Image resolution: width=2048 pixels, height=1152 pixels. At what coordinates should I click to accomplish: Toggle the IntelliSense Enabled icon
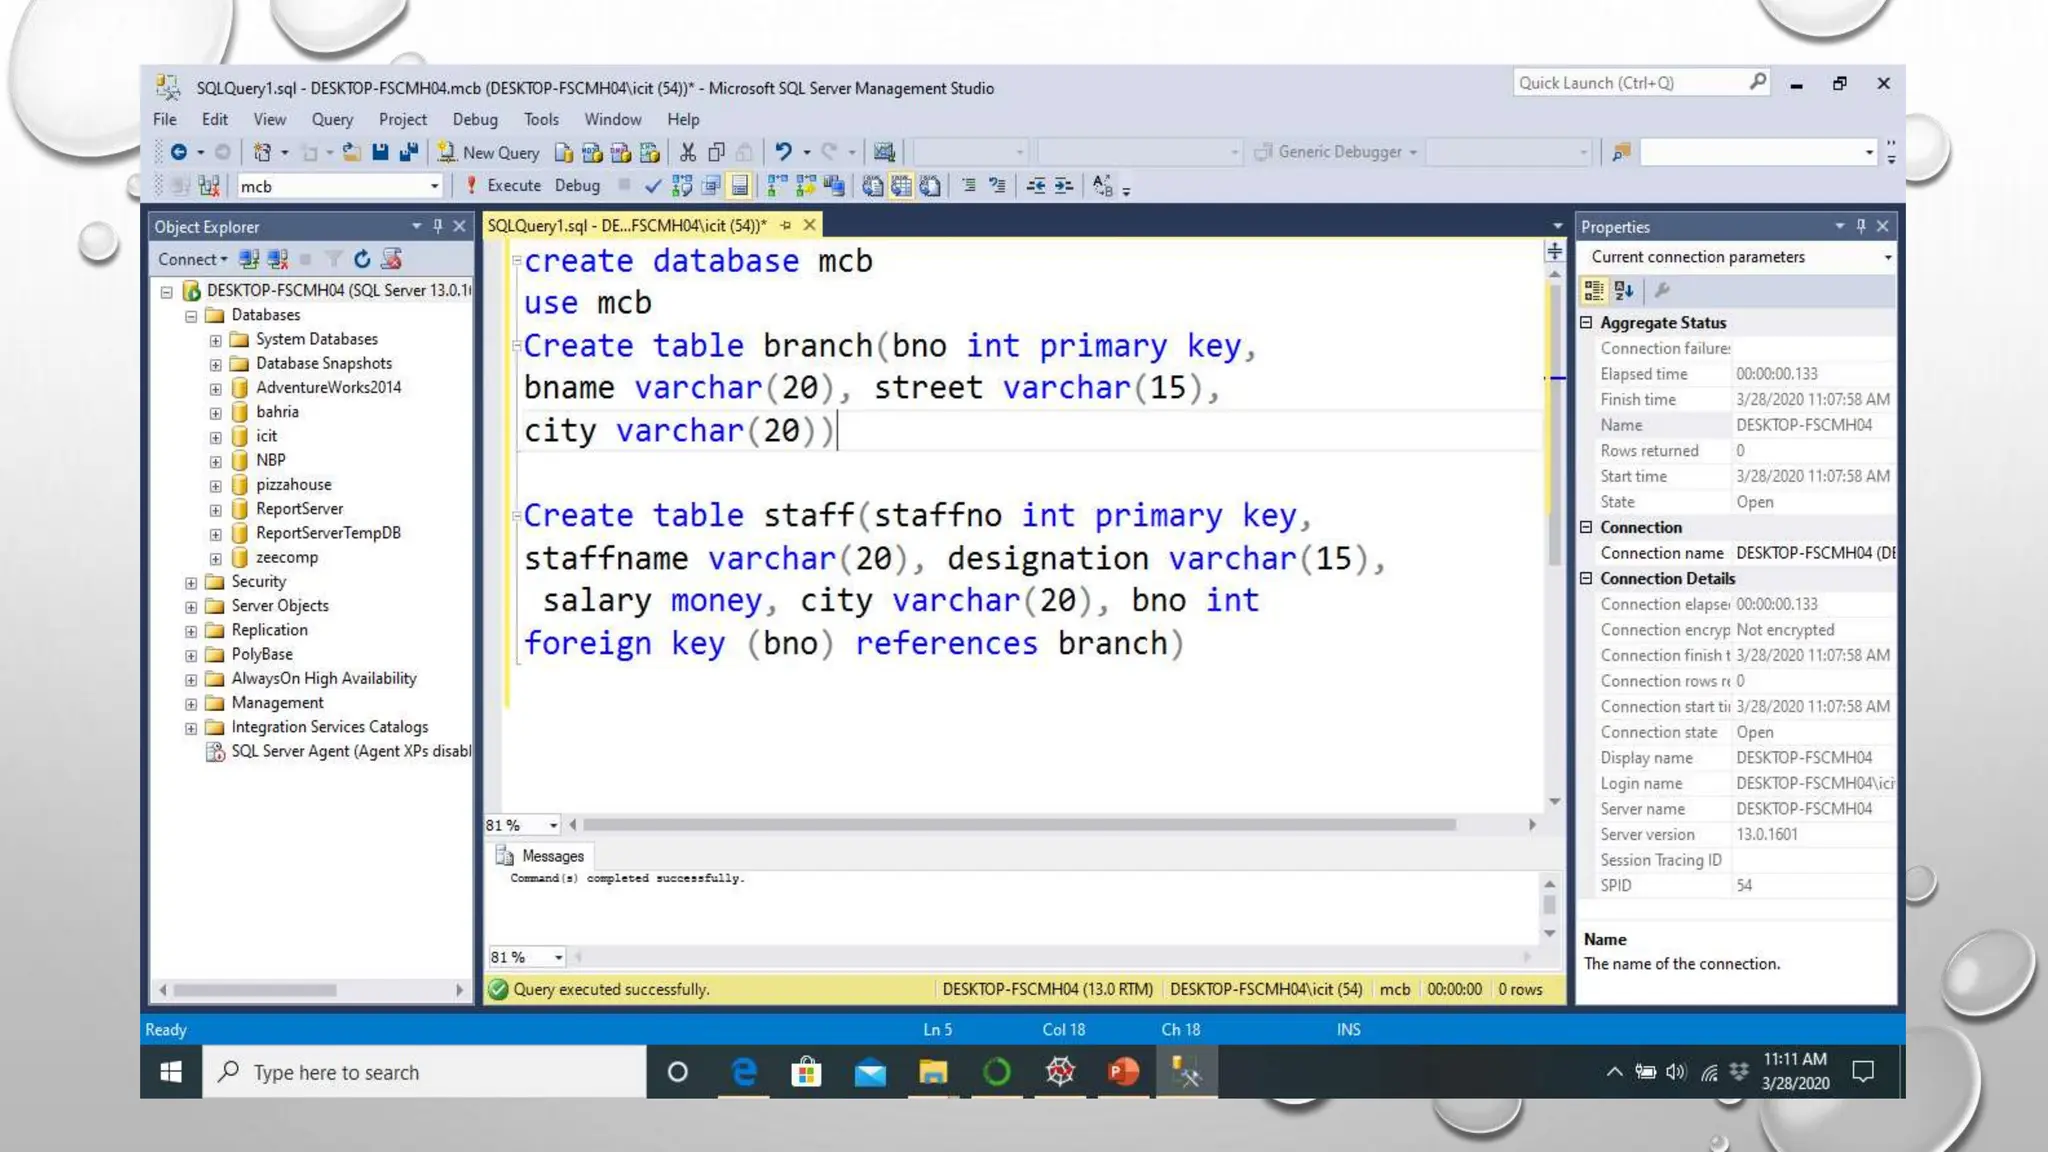[740, 186]
